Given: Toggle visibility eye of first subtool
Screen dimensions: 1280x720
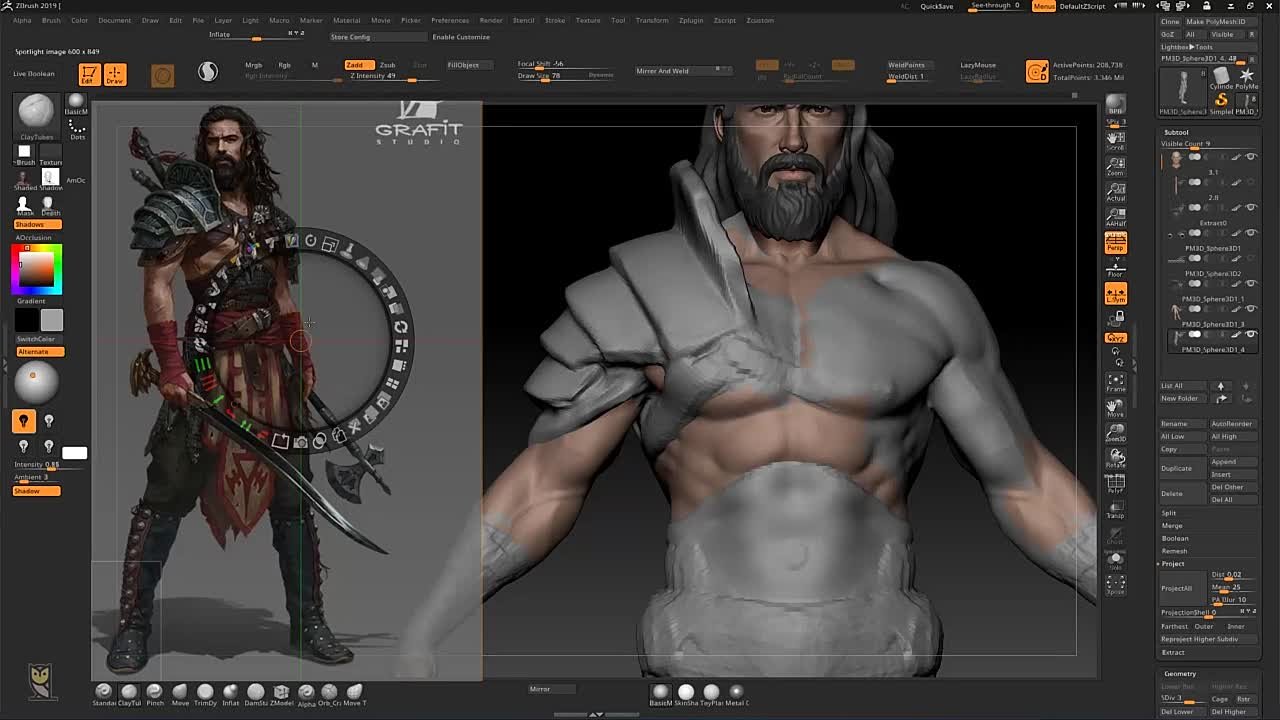Looking at the screenshot, I should click(x=1251, y=157).
